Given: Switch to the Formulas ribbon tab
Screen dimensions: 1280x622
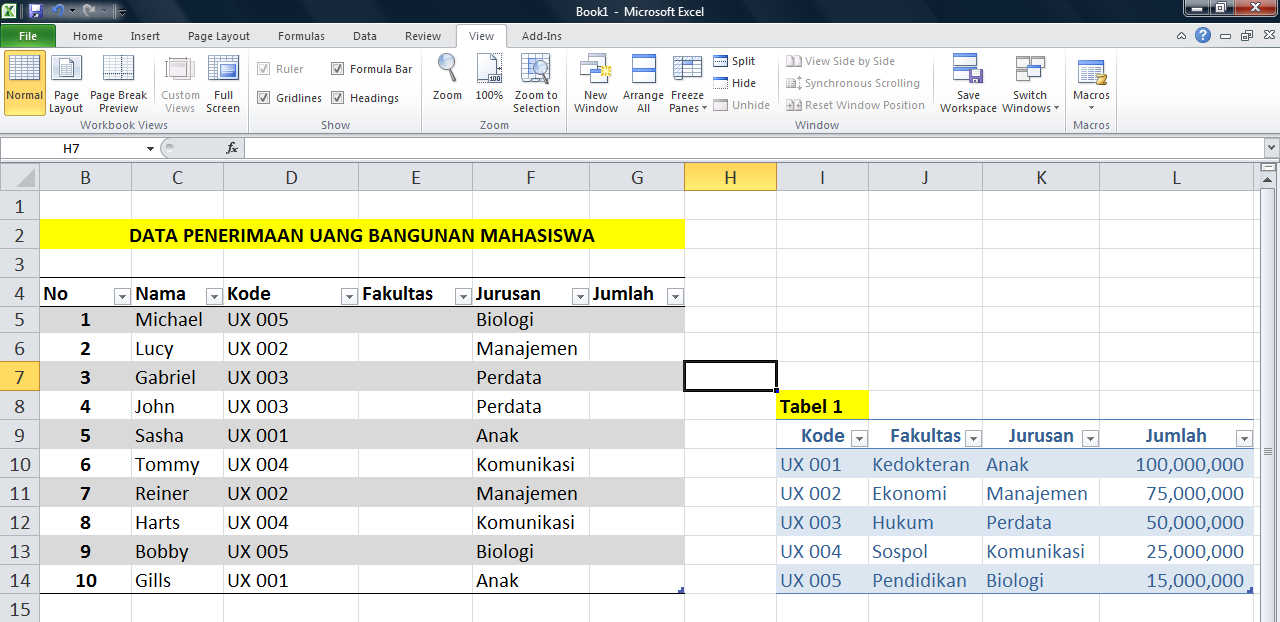Looking at the screenshot, I should tap(301, 35).
